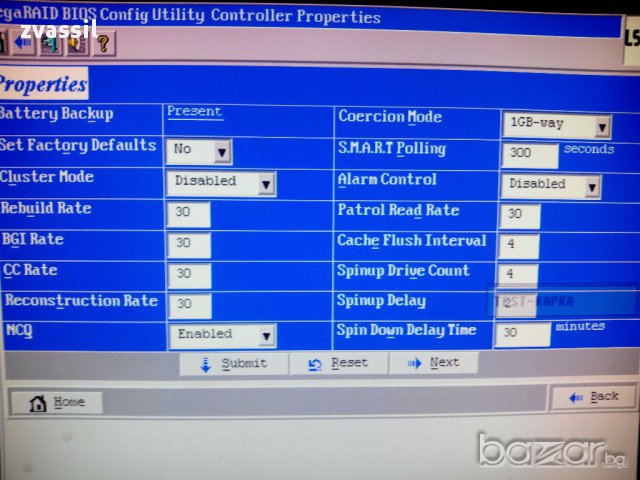The width and height of the screenshot is (640, 480).
Task: Click the undo arrow icon on Reset
Action: coord(315,364)
